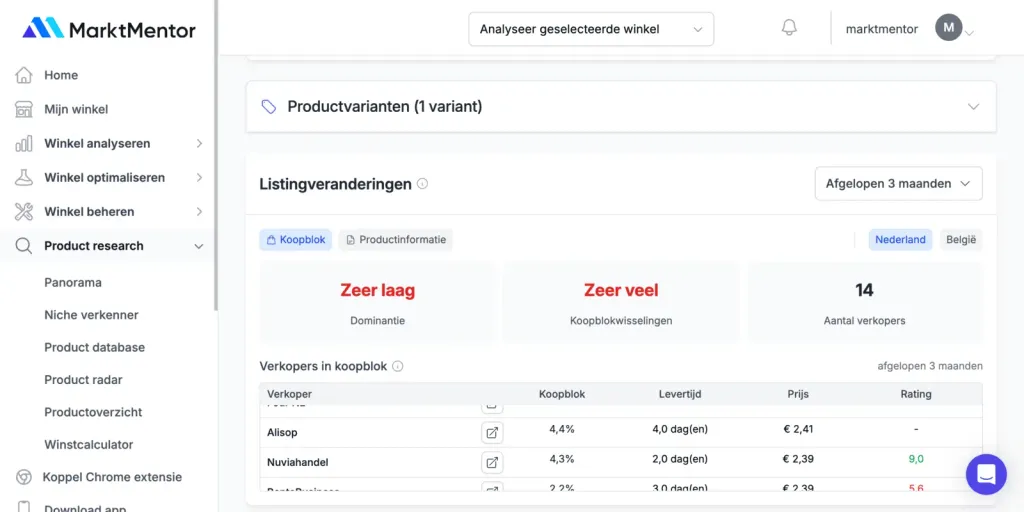This screenshot has width=1024, height=512.
Task: Open Product database page
Action: tap(95, 347)
